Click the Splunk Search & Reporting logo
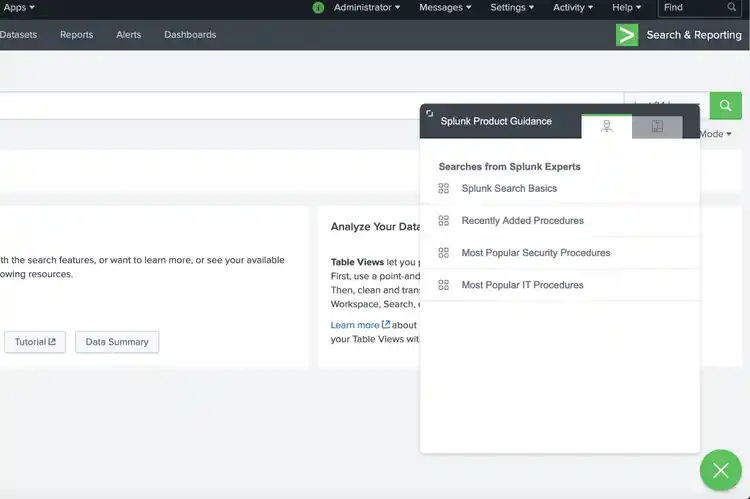 627,35
